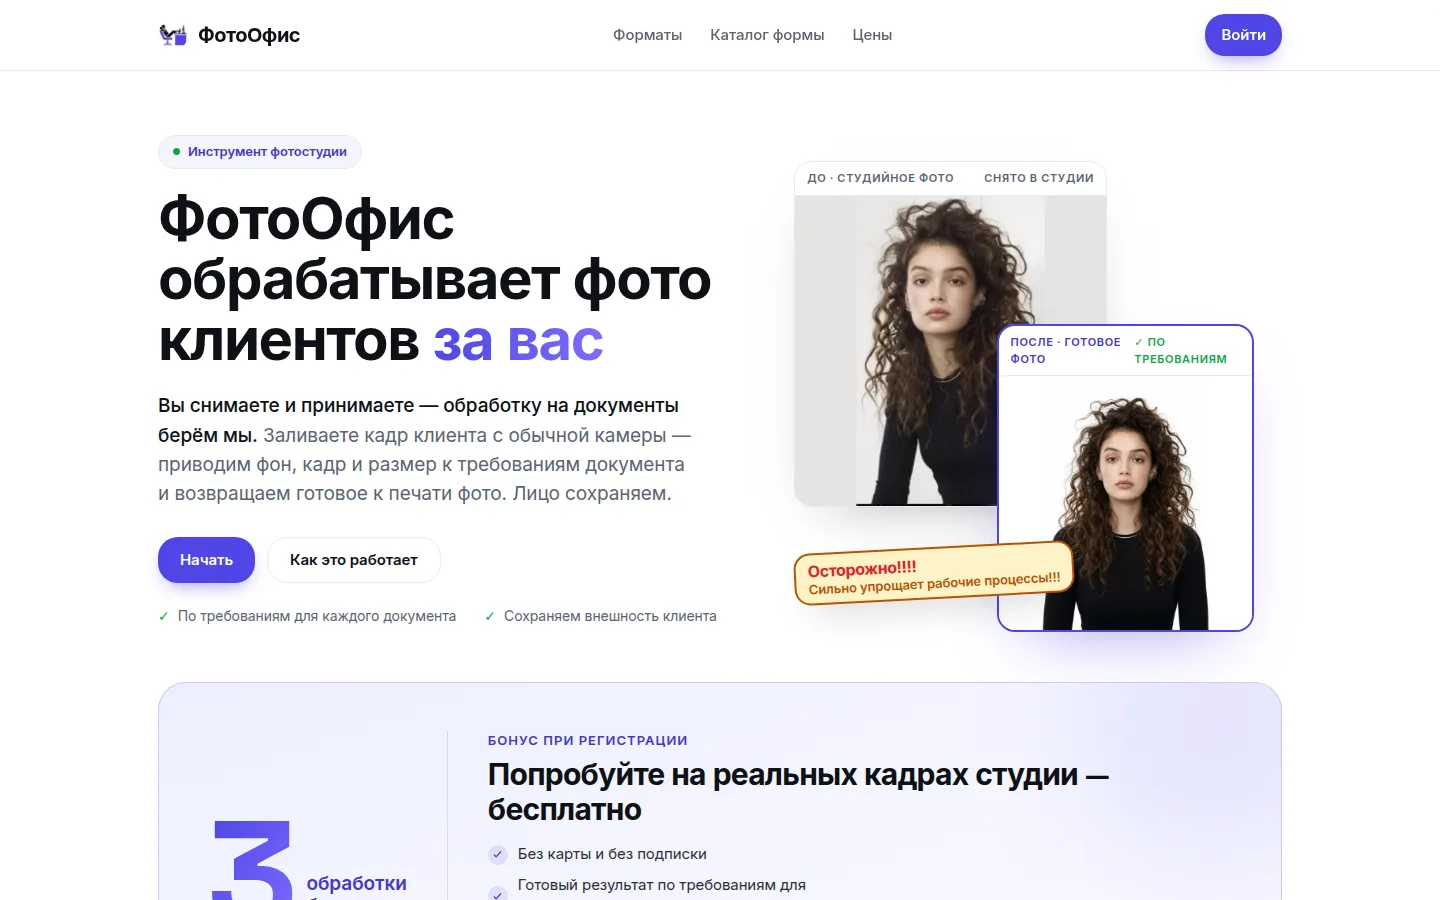This screenshot has width=1440, height=900.
Task: Click the Войти button
Action: [1243, 35]
